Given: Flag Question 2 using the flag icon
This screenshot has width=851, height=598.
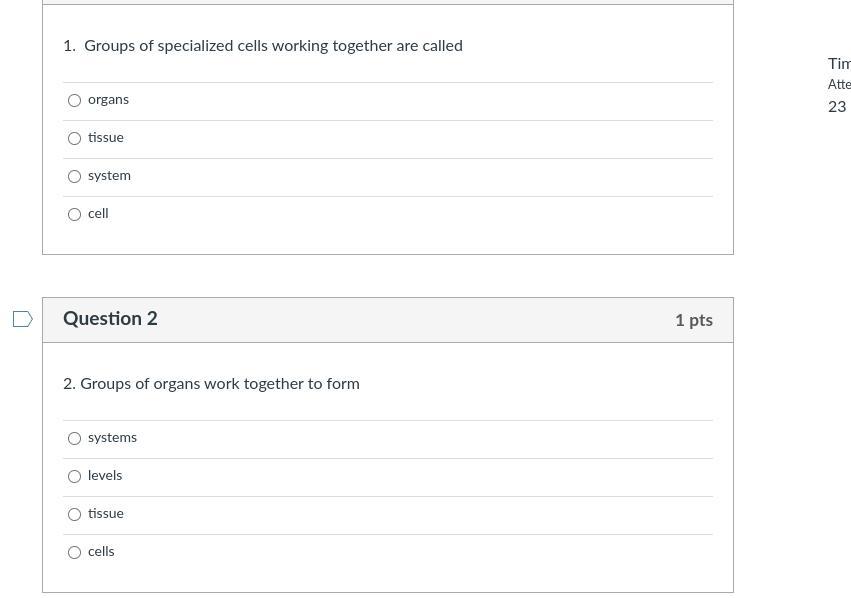Looking at the screenshot, I should tap(22, 319).
